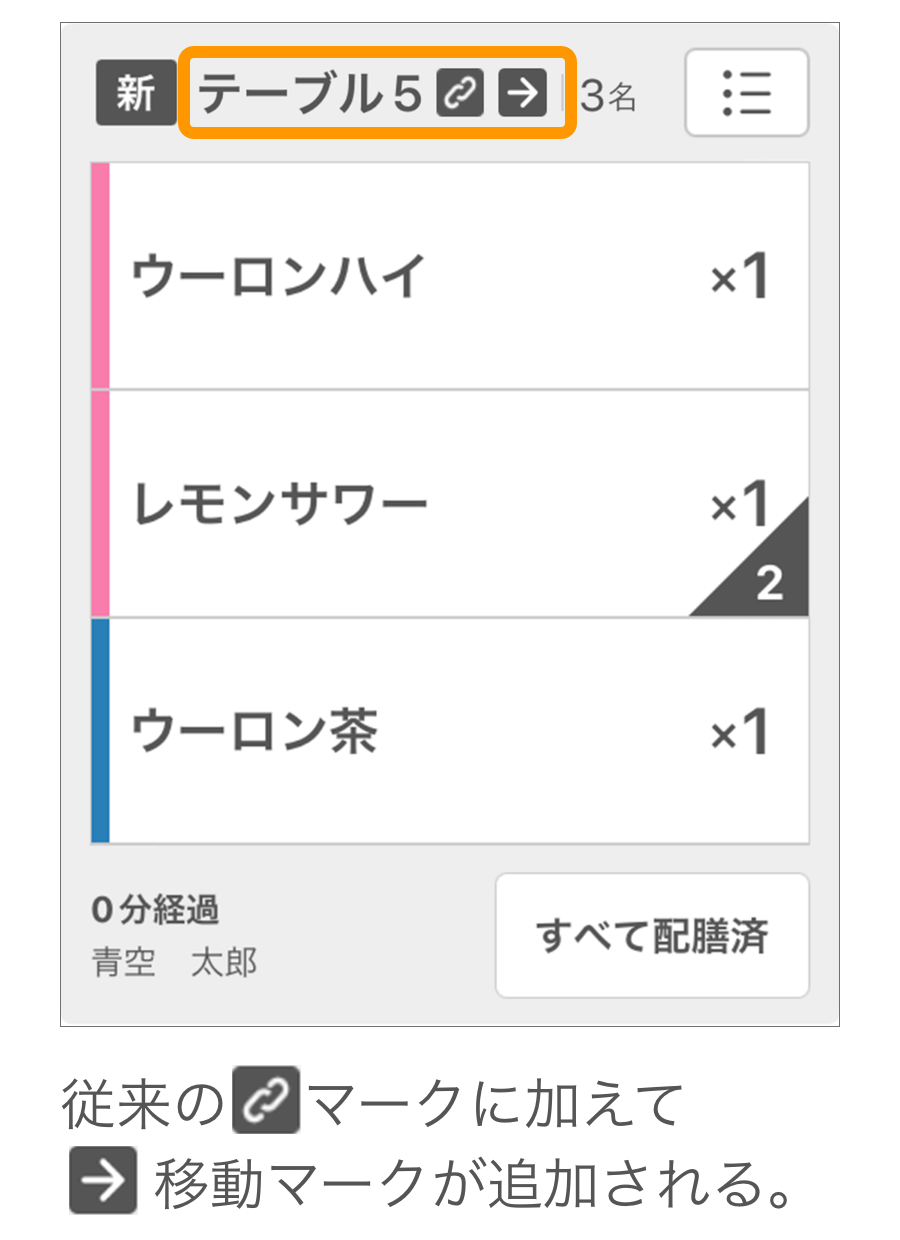Open the list menu icon button
The width and height of the screenshot is (900, 1240).
[746, 93]
